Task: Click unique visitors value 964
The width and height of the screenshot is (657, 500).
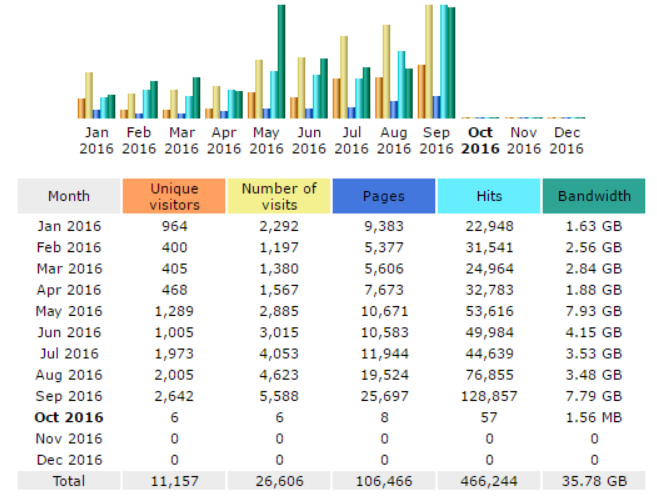Action: pyautogui.click(x=174, y=226)
